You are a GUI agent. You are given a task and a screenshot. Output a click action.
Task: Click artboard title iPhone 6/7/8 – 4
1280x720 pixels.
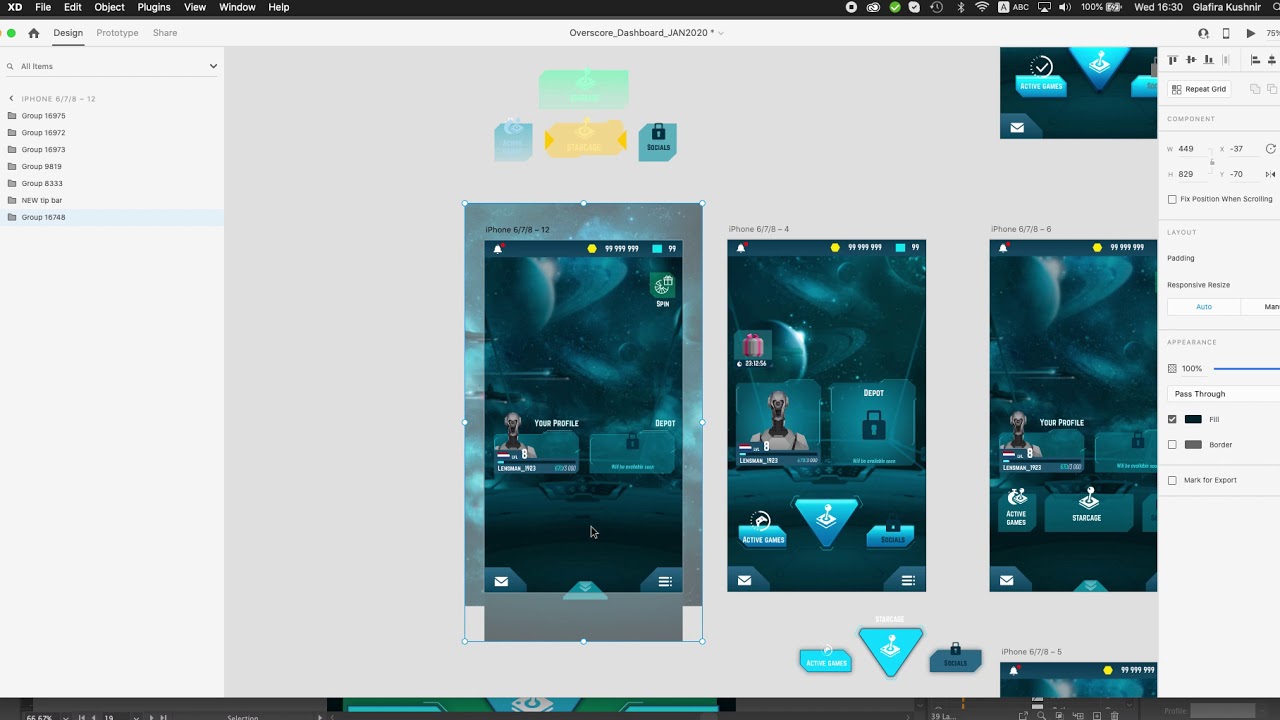[758, 229]
